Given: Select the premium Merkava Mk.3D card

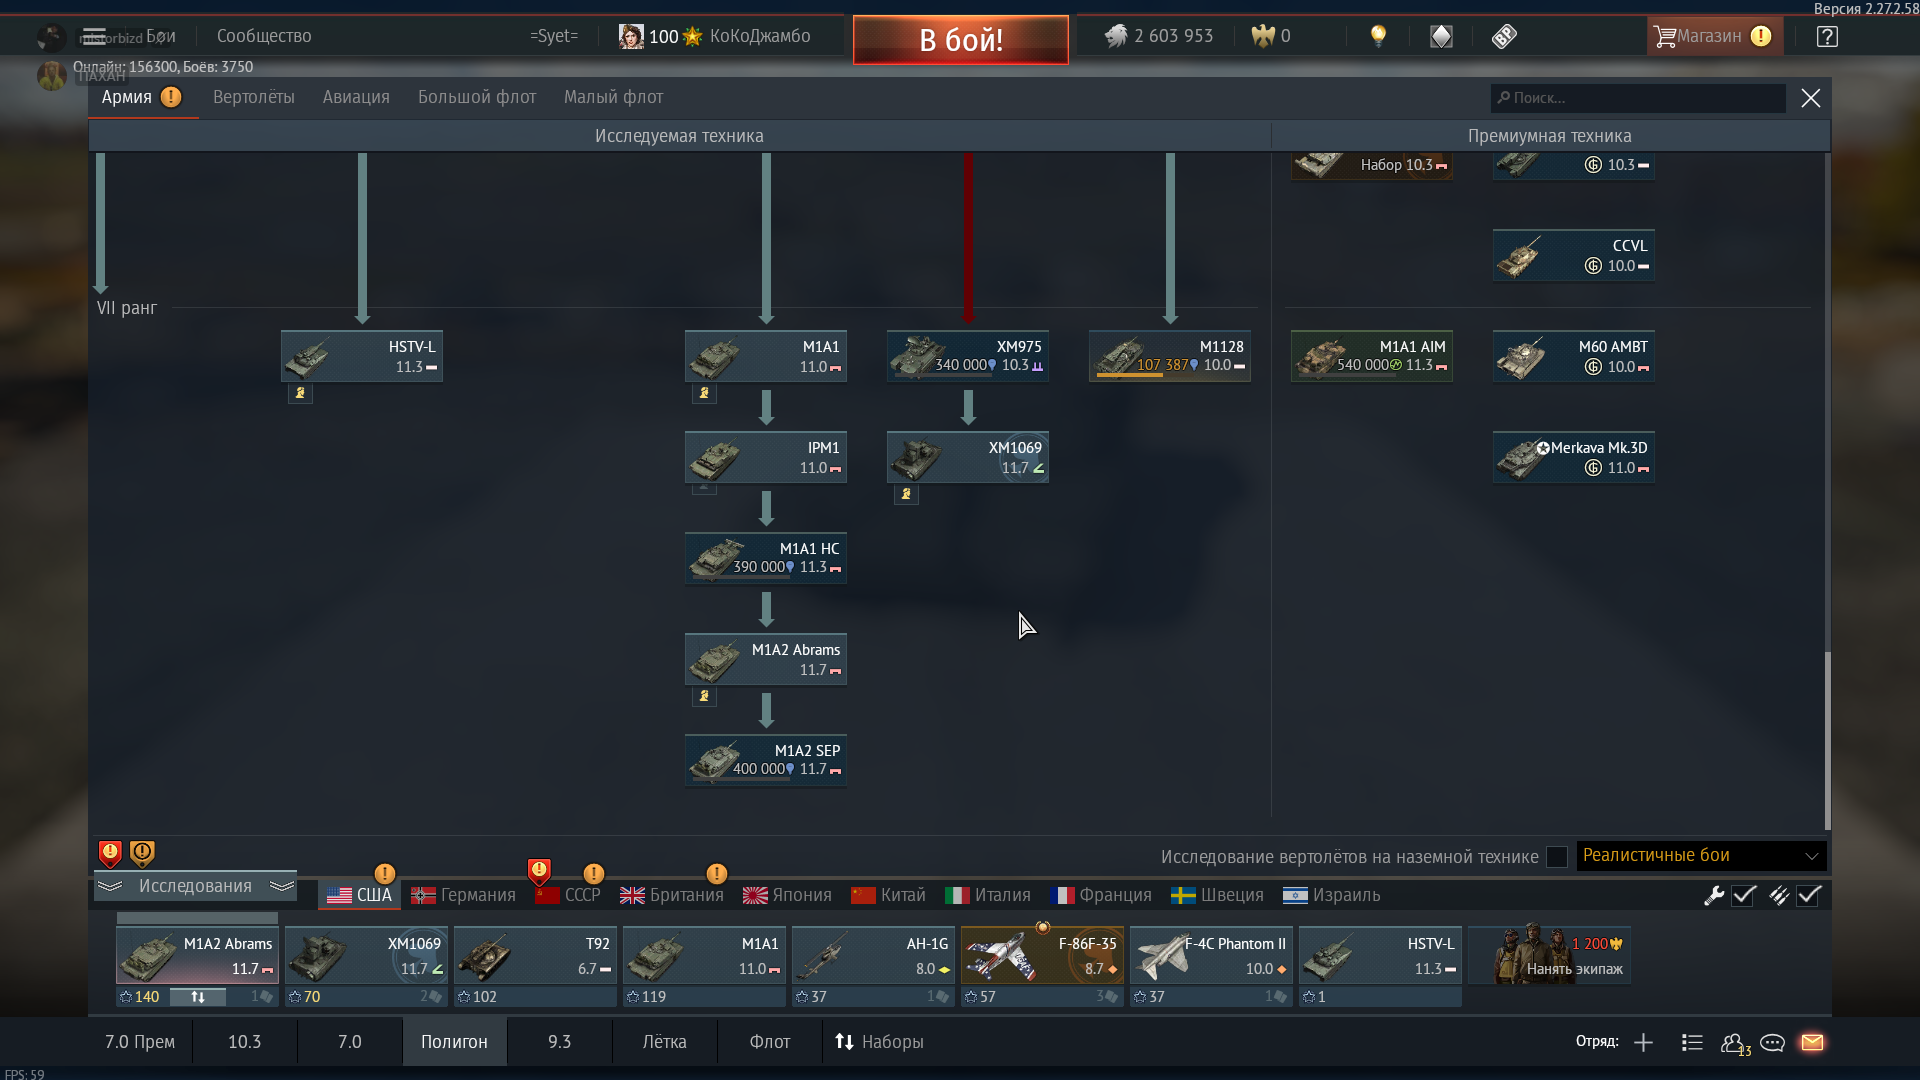Looking at the screenshot, I should (1574, 457).
